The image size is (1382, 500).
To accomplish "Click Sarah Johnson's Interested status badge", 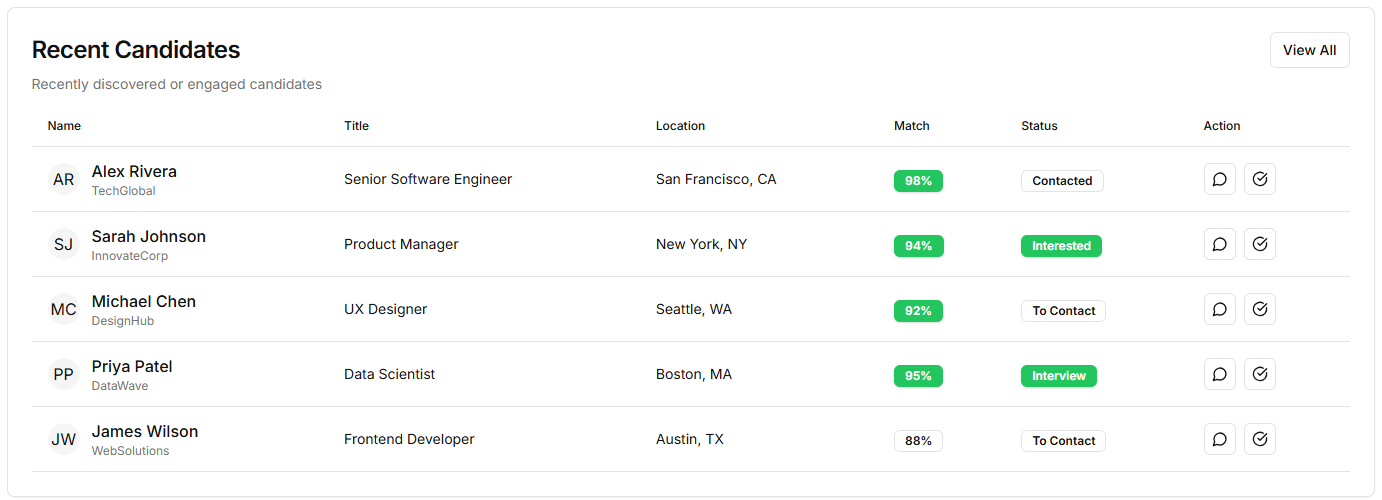I will click(1061, 246).
